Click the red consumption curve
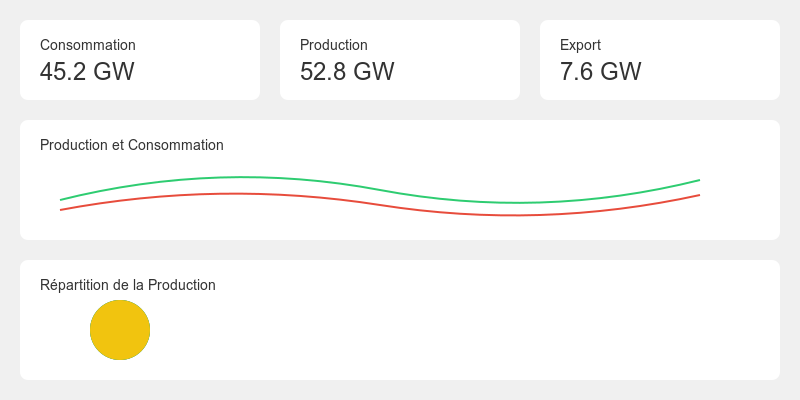This screenshot has width=800, height=400. pyautogui.click(x=380, y=204)
